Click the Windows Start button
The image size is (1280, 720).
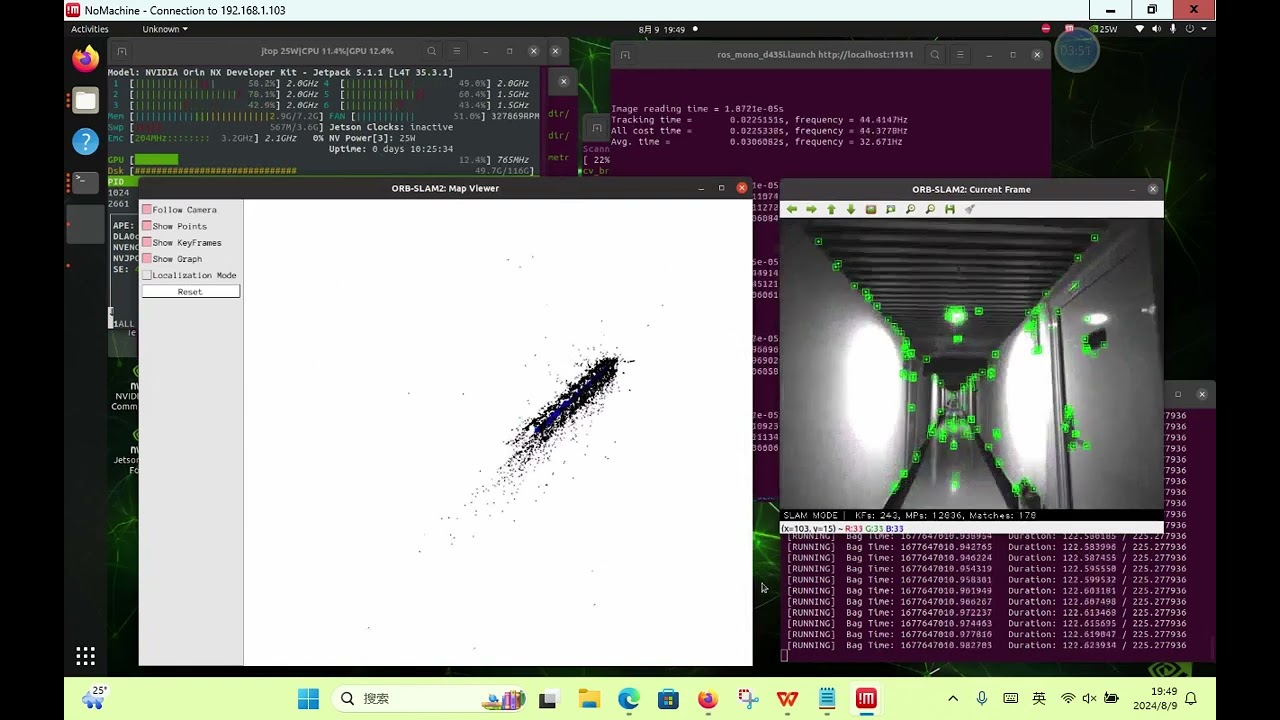click(308, 698)
